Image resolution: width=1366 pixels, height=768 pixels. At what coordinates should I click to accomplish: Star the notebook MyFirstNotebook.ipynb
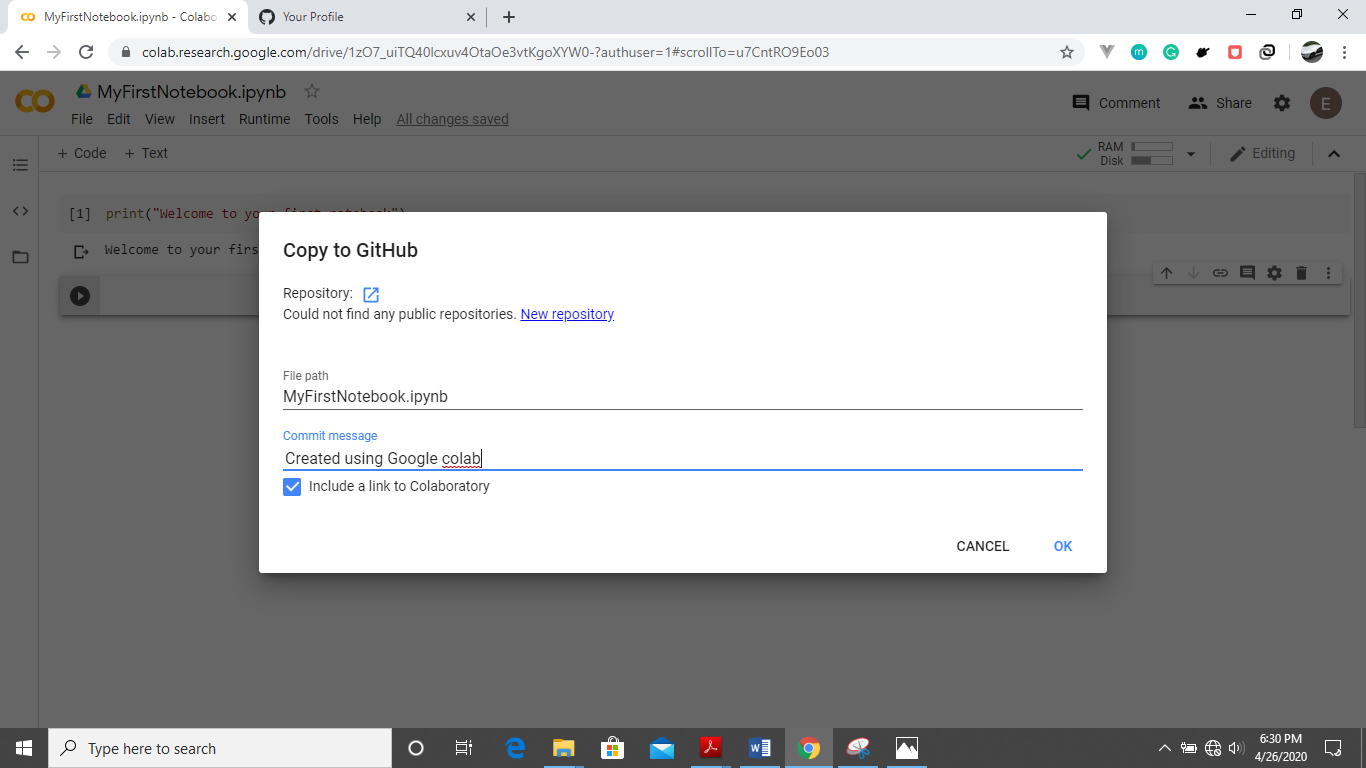pyautogui.click(x=312, y=91)
